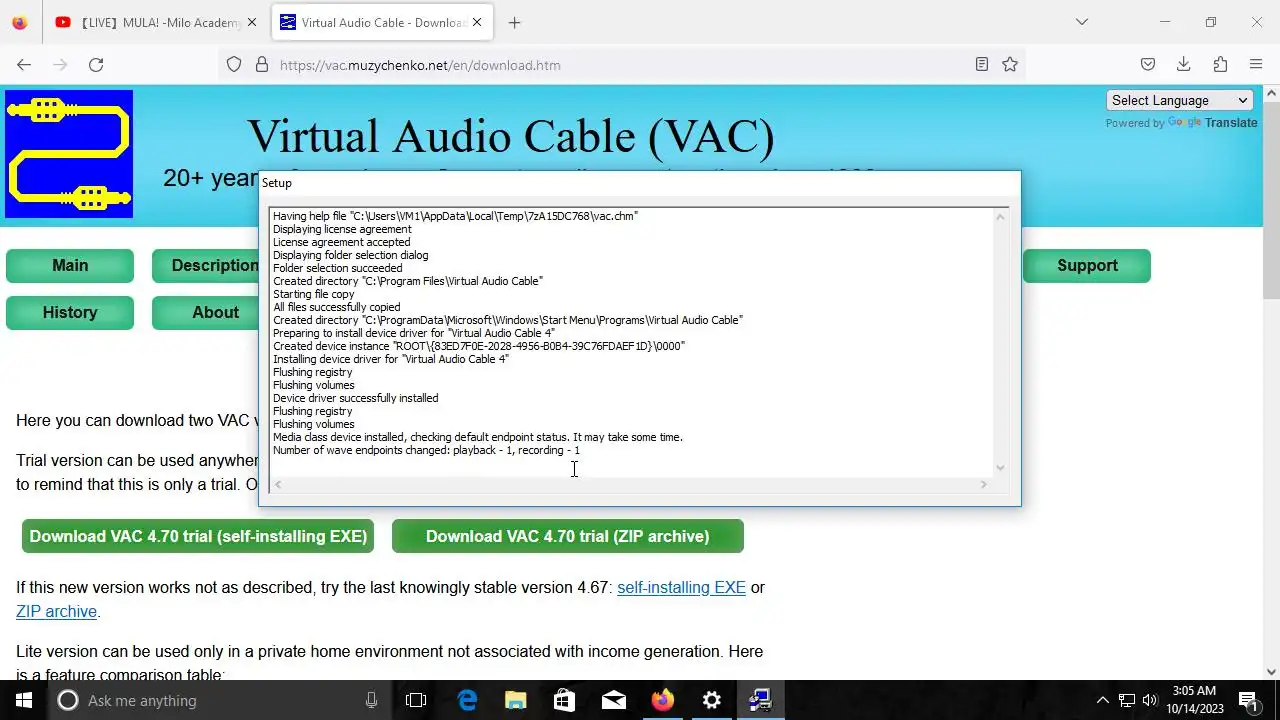Screen dimensions: 1280x720
Task: Open File Explorer from taskbar
Action: pyautogui.click(x=516, y=700)
